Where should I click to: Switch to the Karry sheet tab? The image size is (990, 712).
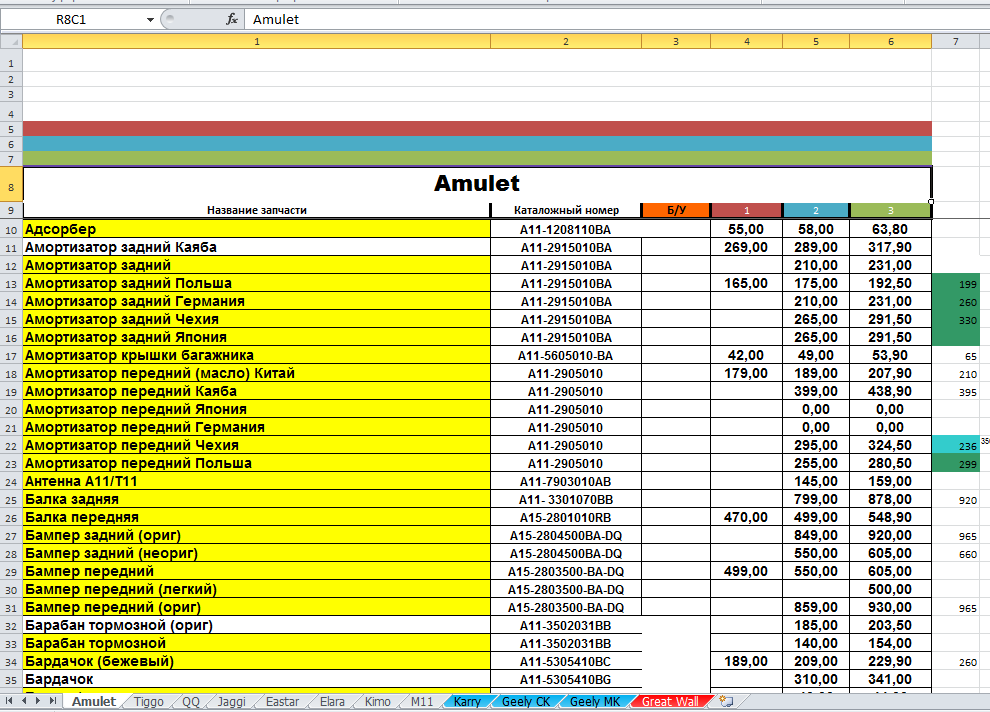(x=467, y=701)
